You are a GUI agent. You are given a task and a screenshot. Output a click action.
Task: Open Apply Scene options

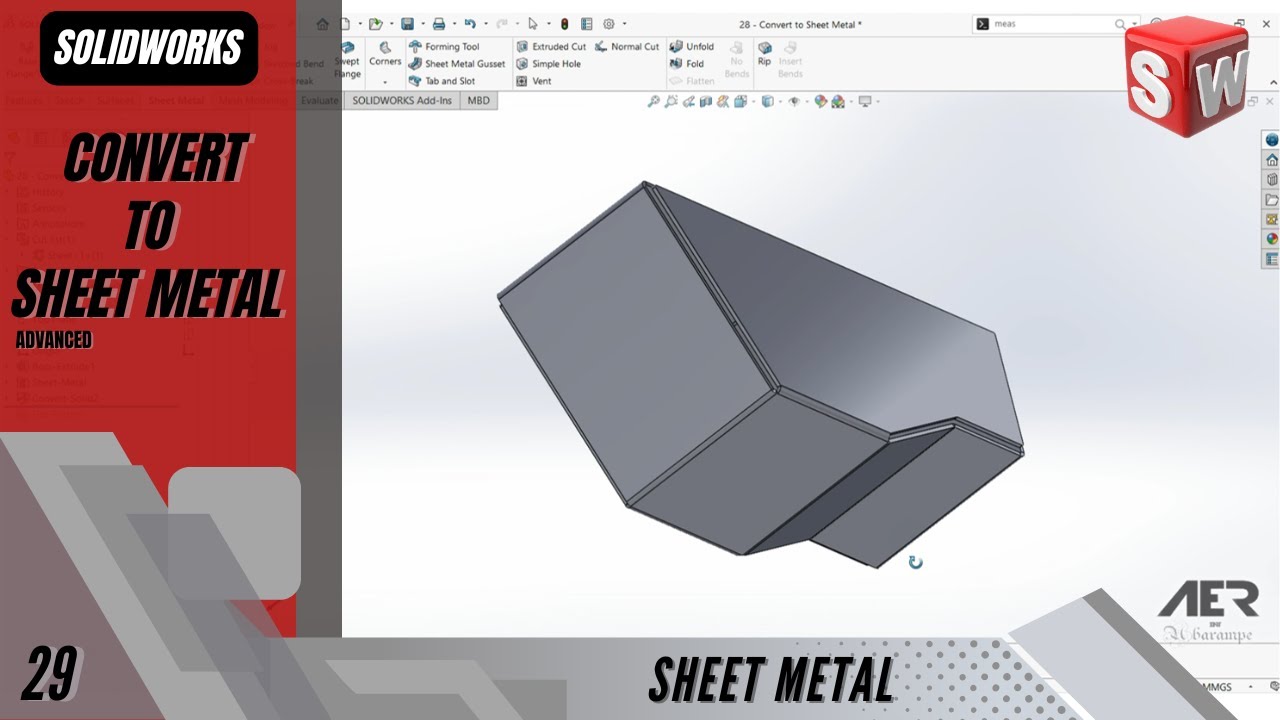(838, 101)
